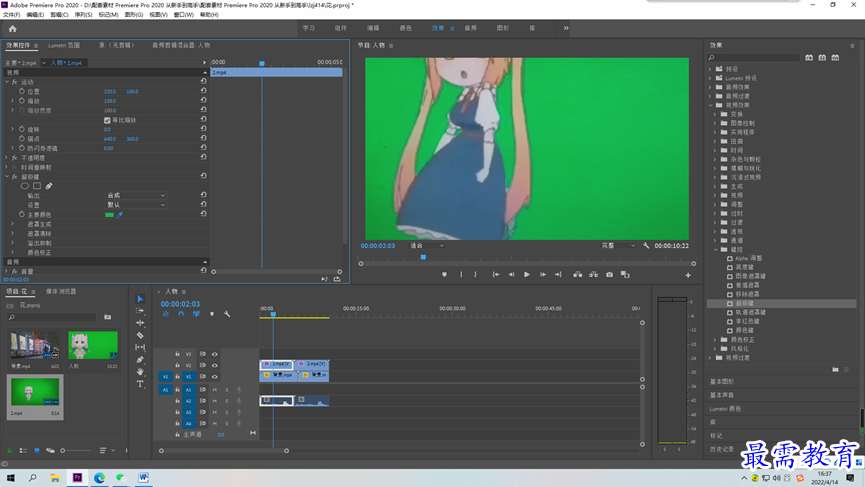The image size is (865, 487).
Task: Collapse the Keying folder
Action: (x=716, y=249)
